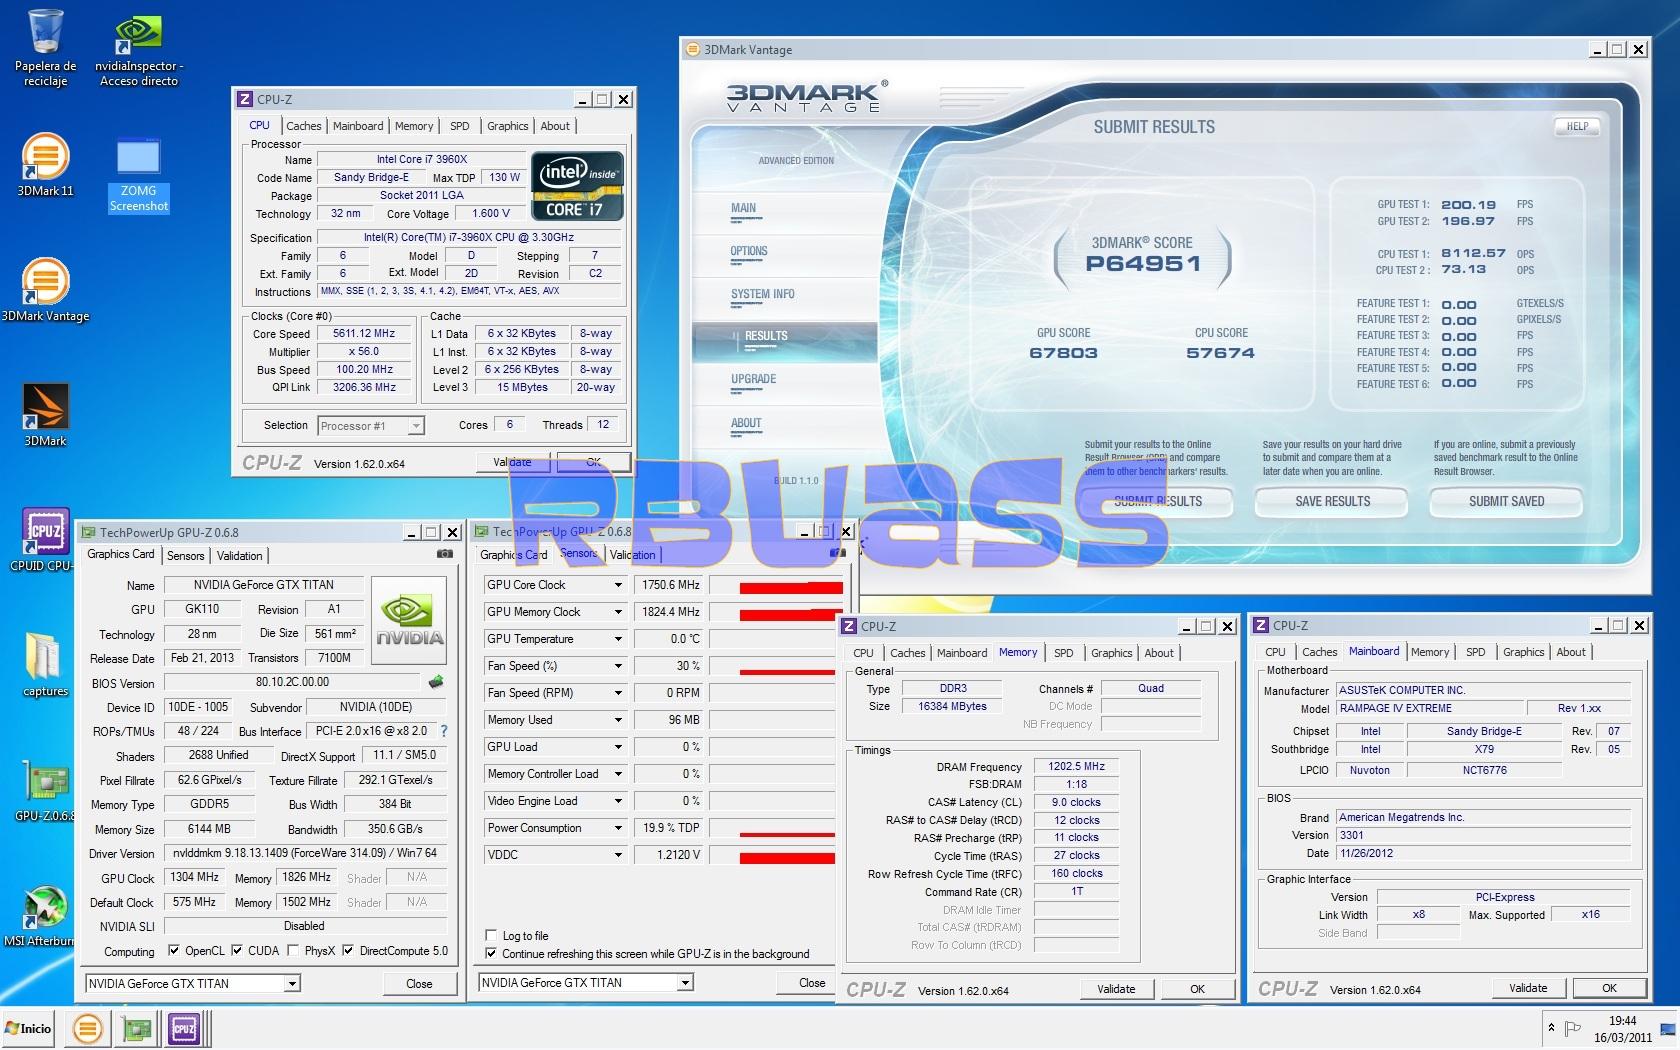Click the 3DMark taskbar icon
Image resolution: width=1680 pixels, height=1050 pixels.
pyautogui.click(x=88, y=1028)
